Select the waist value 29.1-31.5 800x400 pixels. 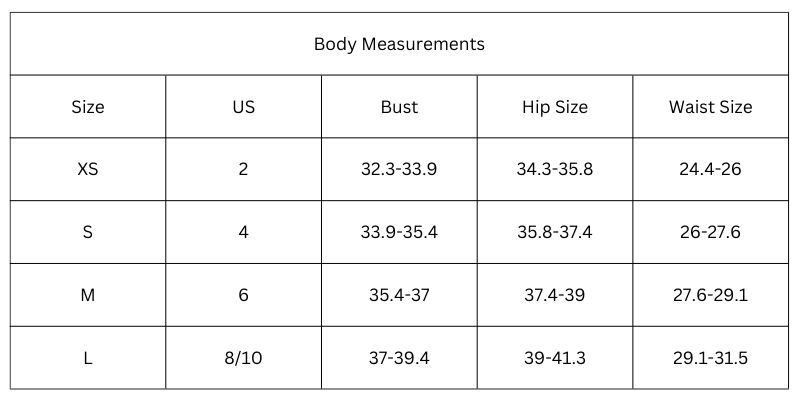click(x=710, y=357)
